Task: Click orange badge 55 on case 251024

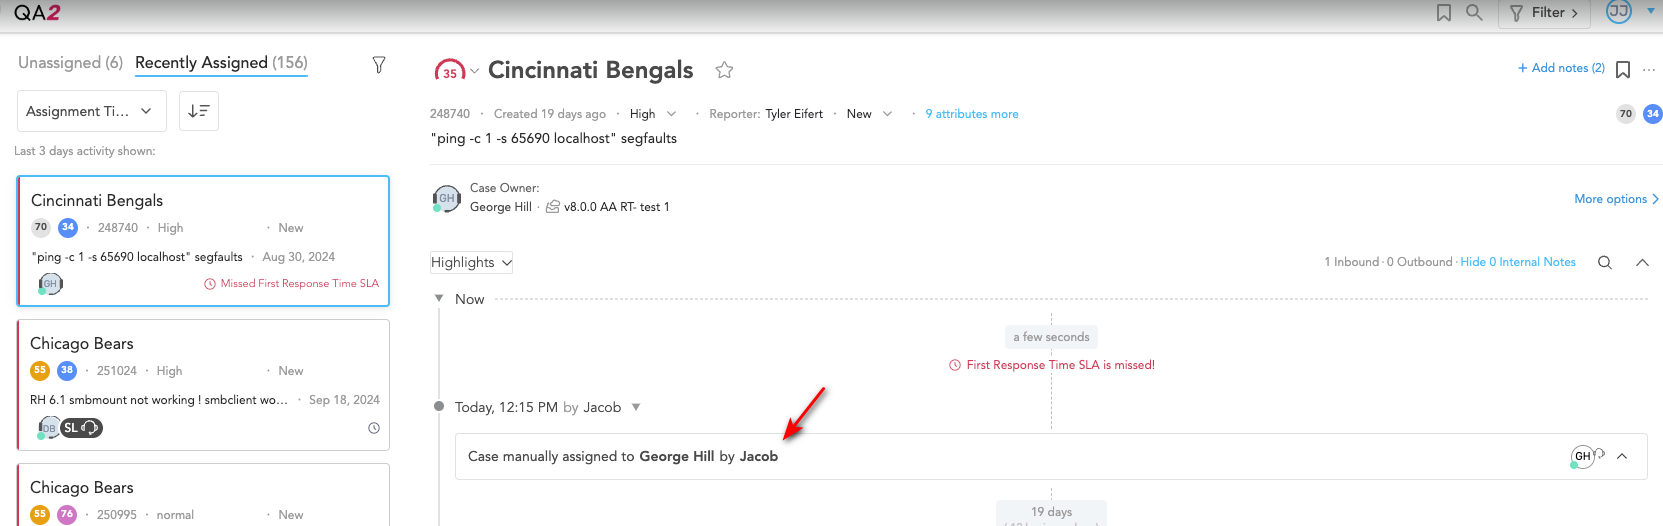Action: (x=40, y=370)
